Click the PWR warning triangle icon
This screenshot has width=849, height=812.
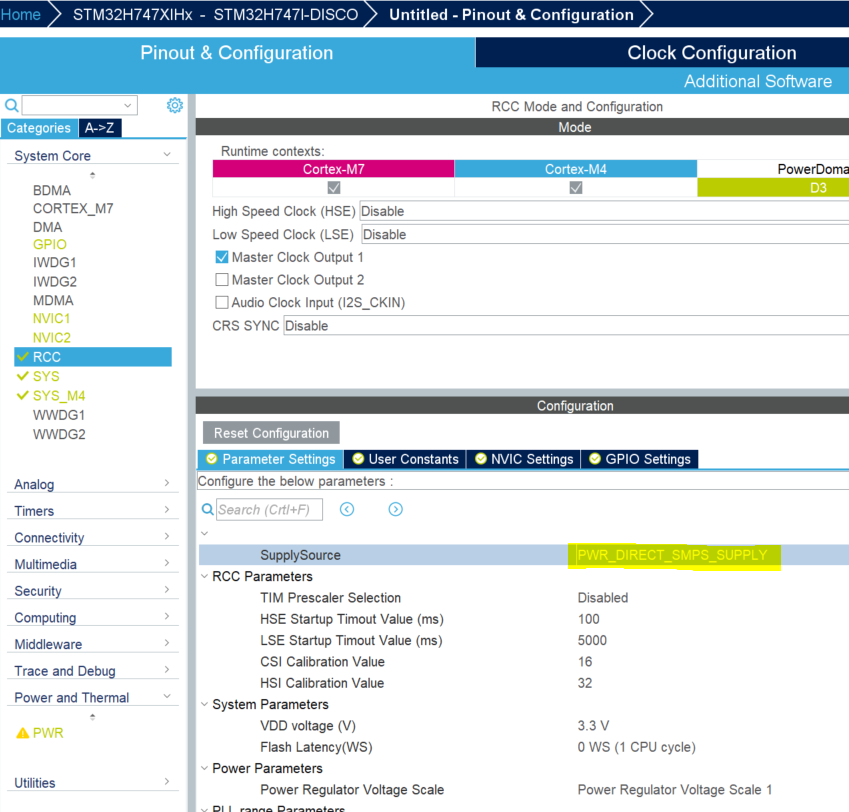pyautogui.click(x=23, y=733)
